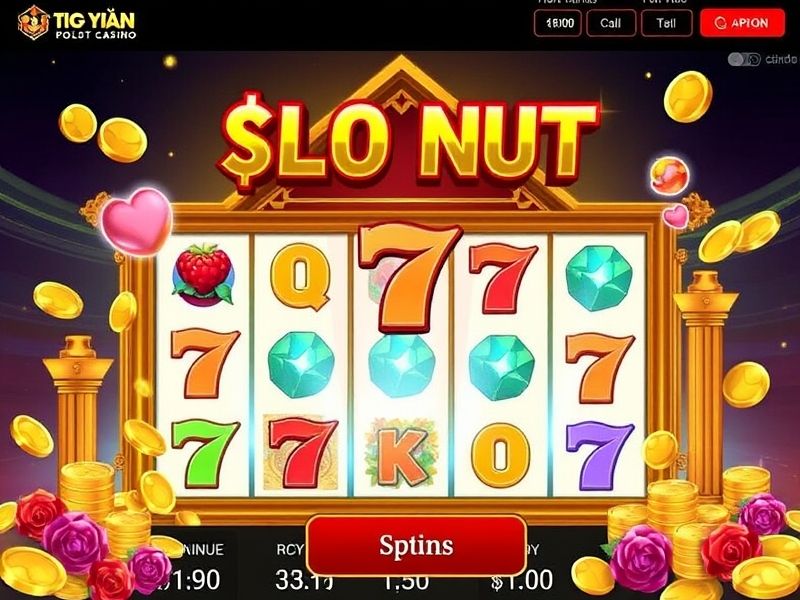This screenshot has width=800, height=600.
Task: Select the purple 7 symbol
Action: [600, 453]
